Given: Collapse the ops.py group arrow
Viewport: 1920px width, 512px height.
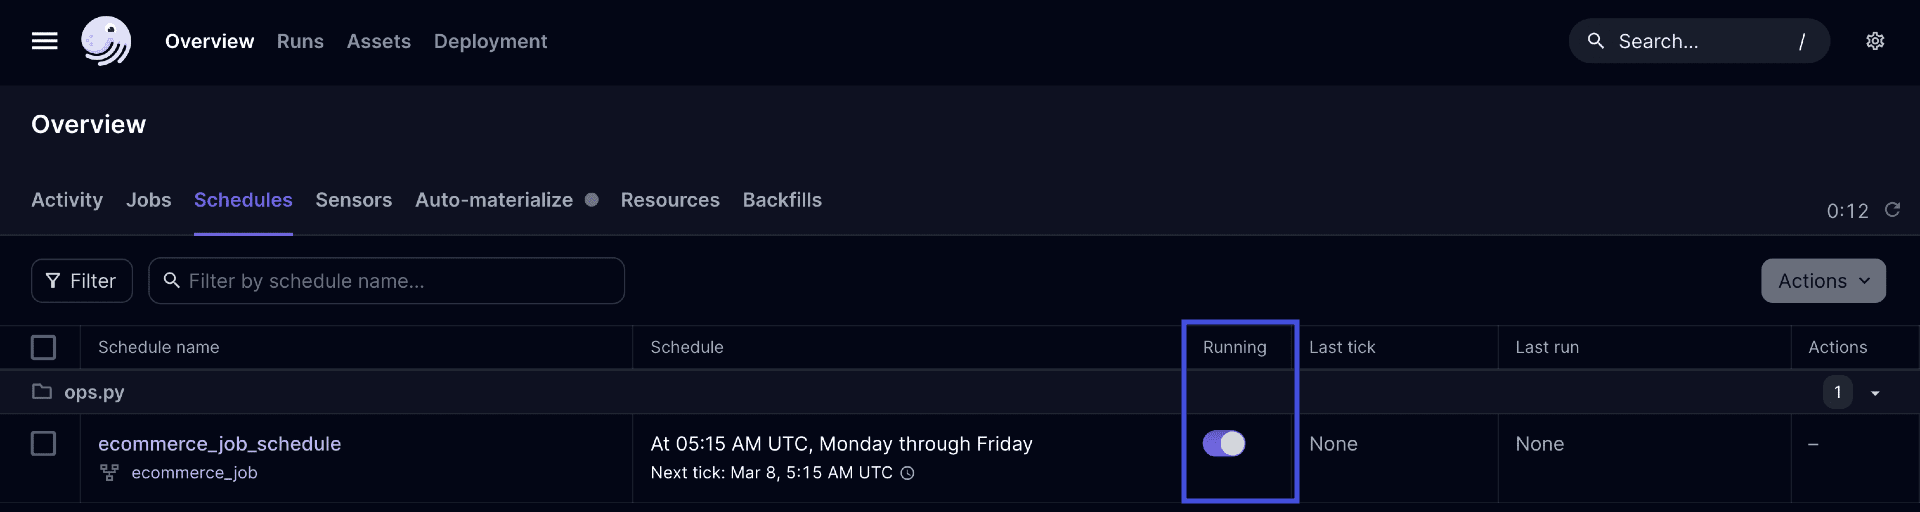Looking at the screenshot, I should 1875,393.
